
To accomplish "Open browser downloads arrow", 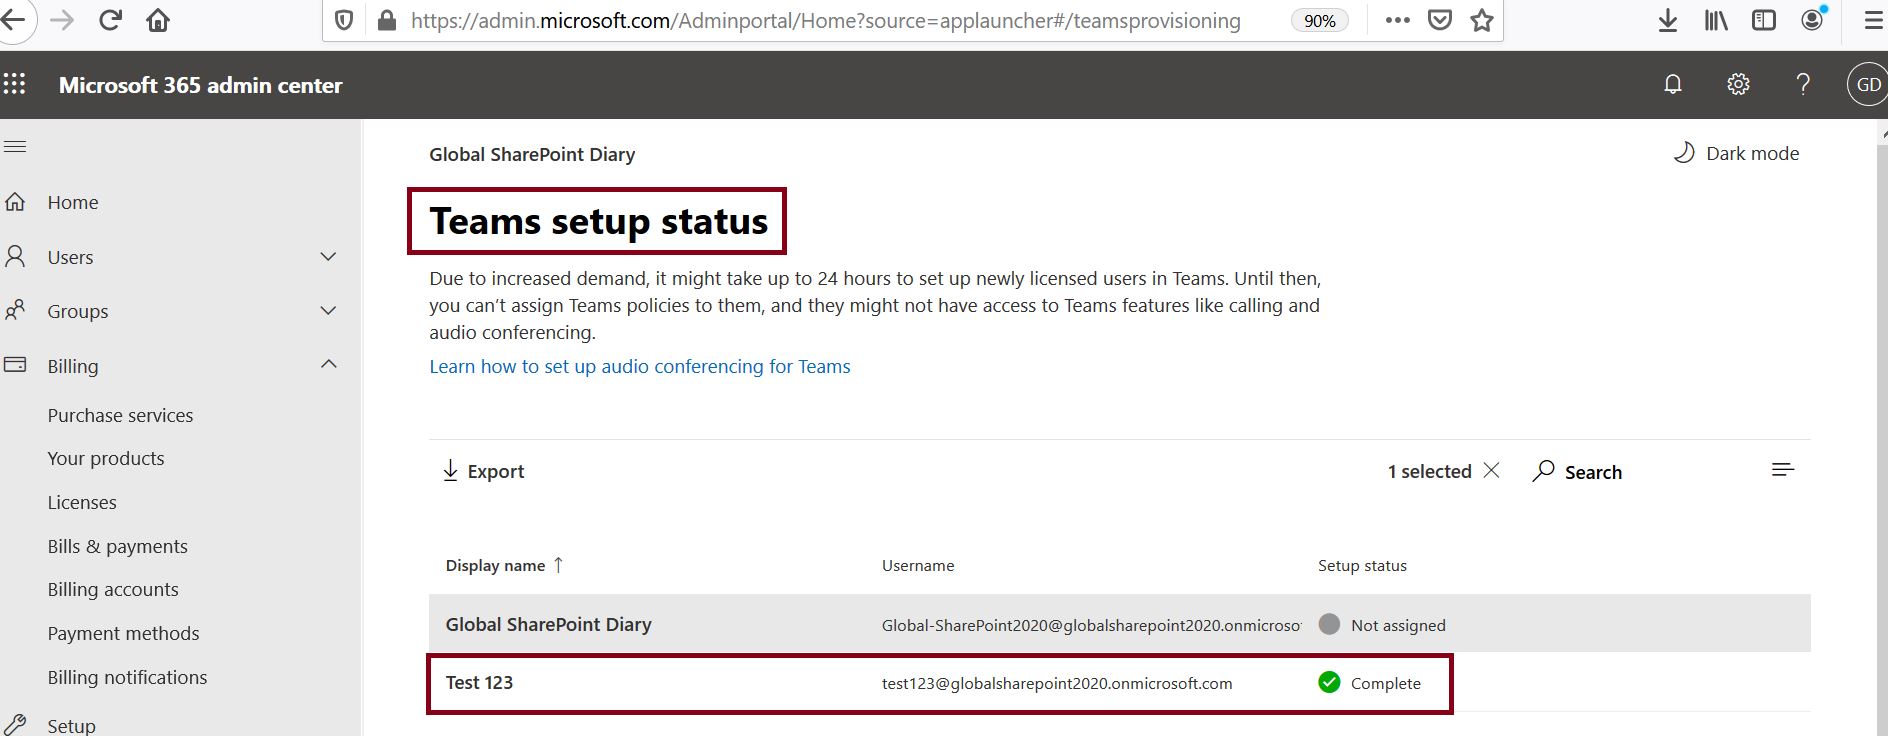I will (x=1668, y=20).
